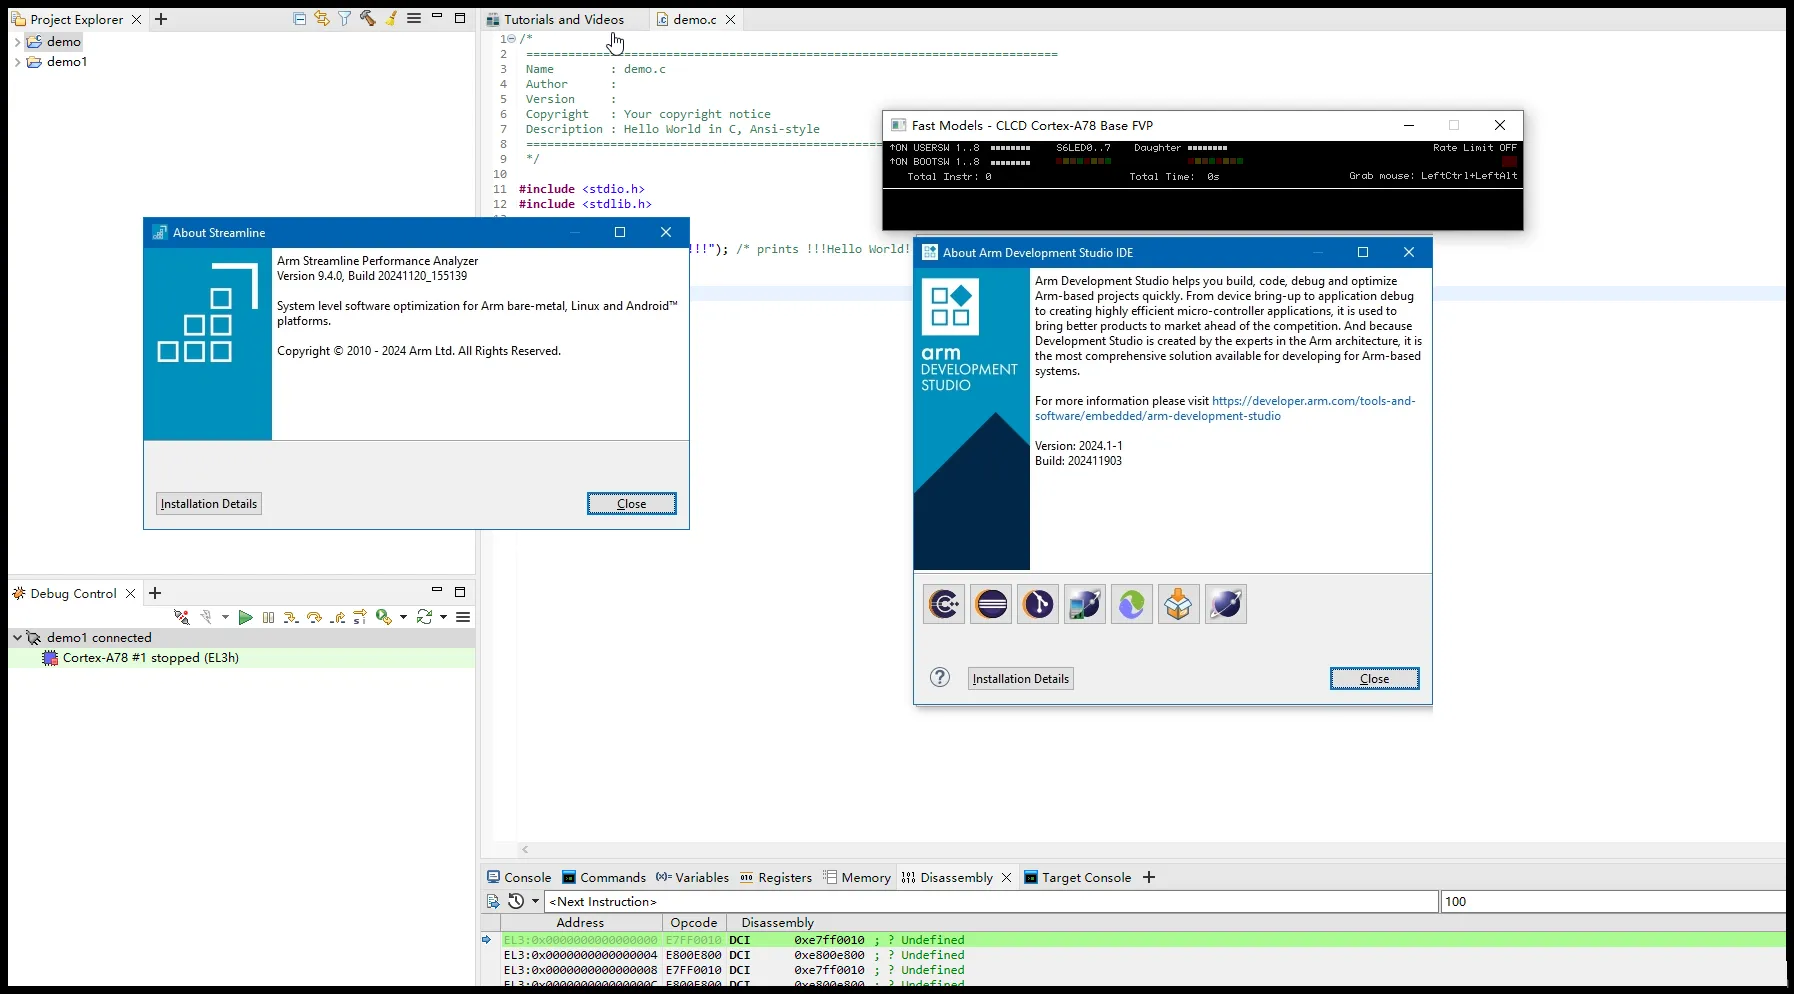Screen dimensions: 1794x994
Task: Click the Disassembly history clock icon
Action: (x=516, y=901)
